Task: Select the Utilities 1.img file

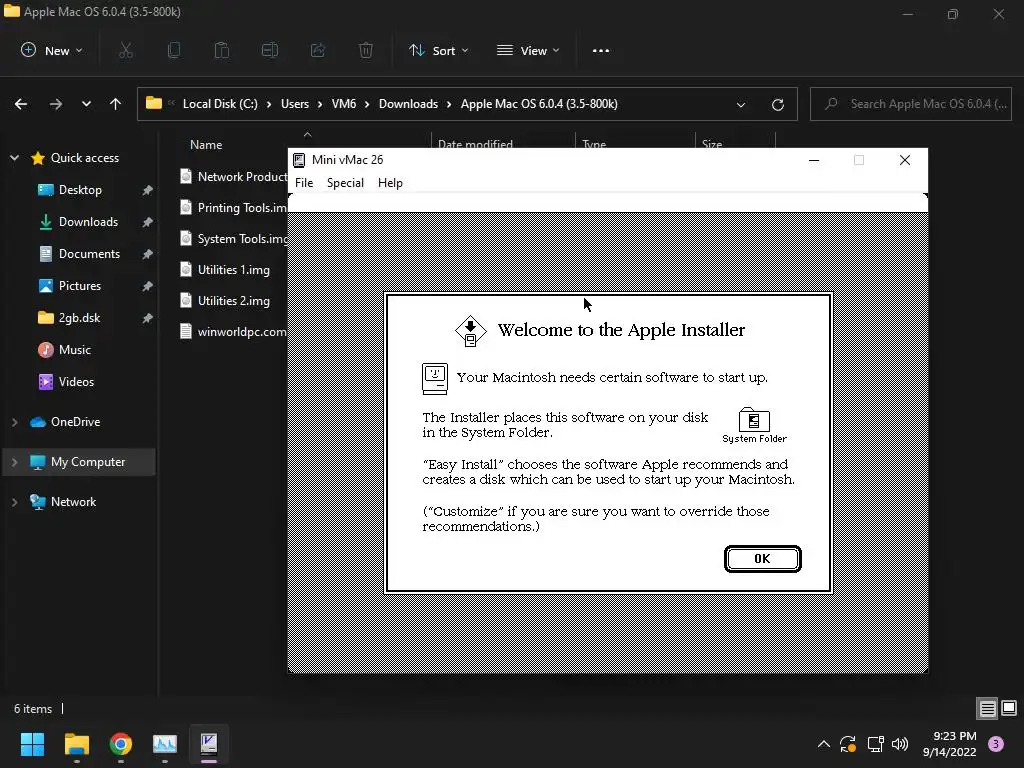Action: pyautogui.click(x=225, y=270)
